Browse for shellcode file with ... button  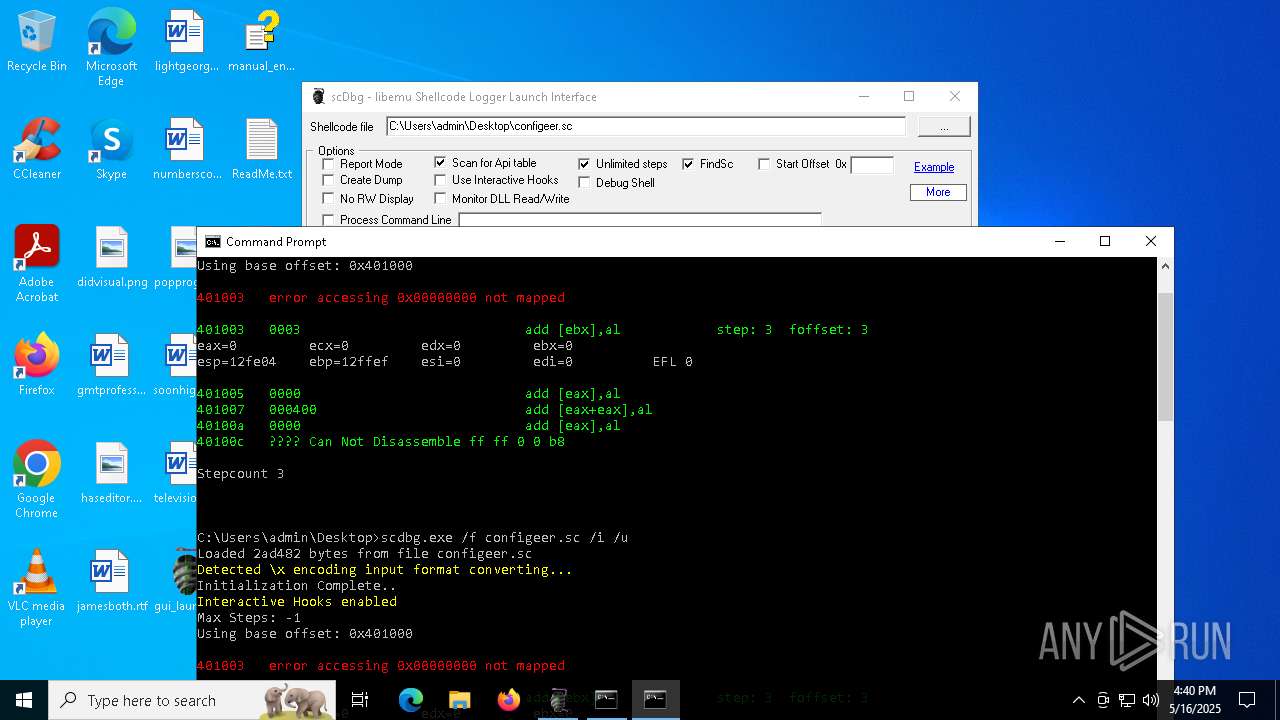tap(944, 126)
